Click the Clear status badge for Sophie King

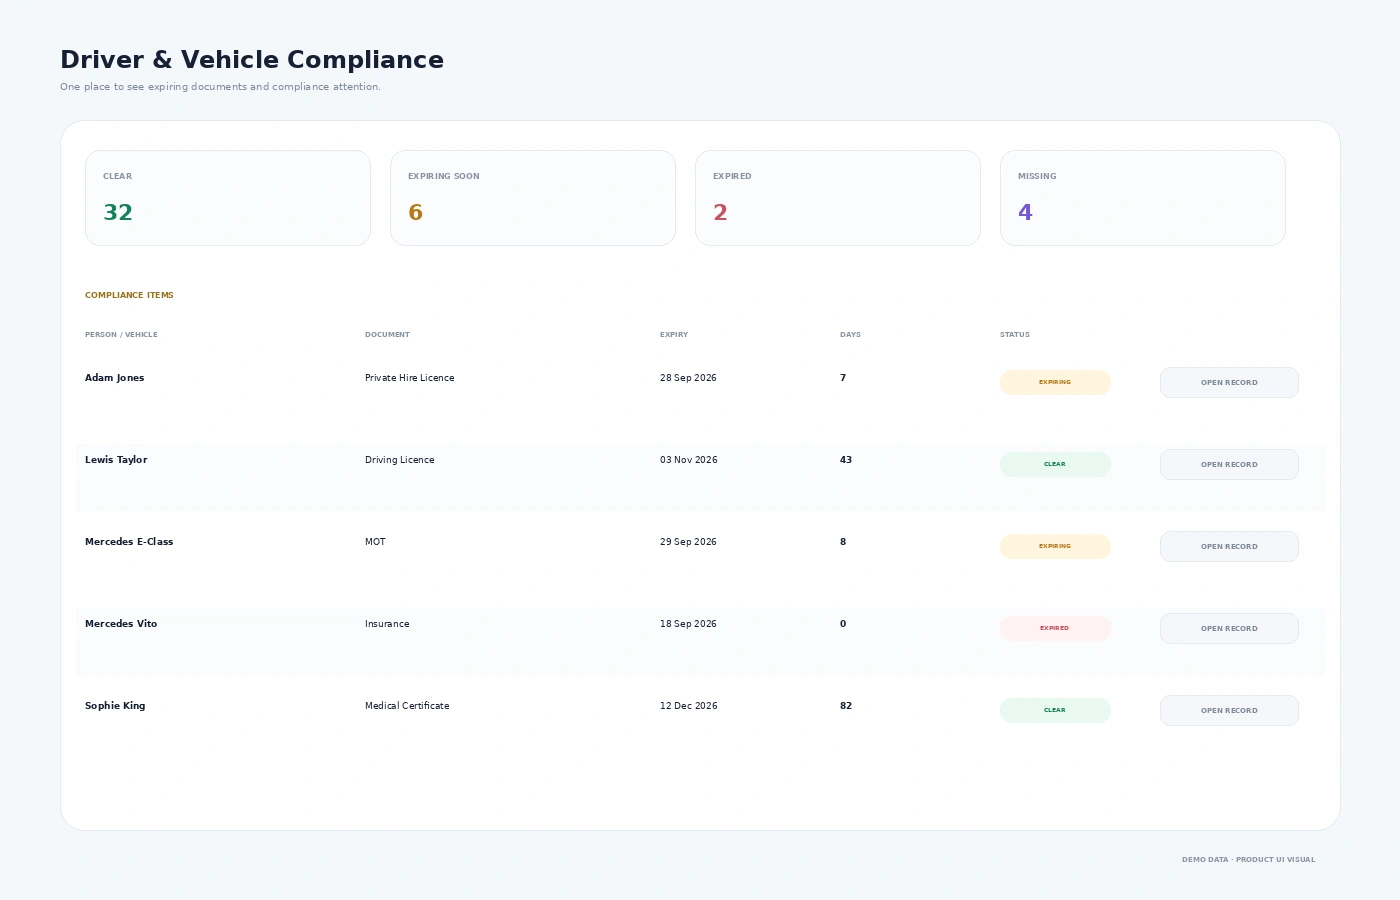click(x=1055, y=710)
